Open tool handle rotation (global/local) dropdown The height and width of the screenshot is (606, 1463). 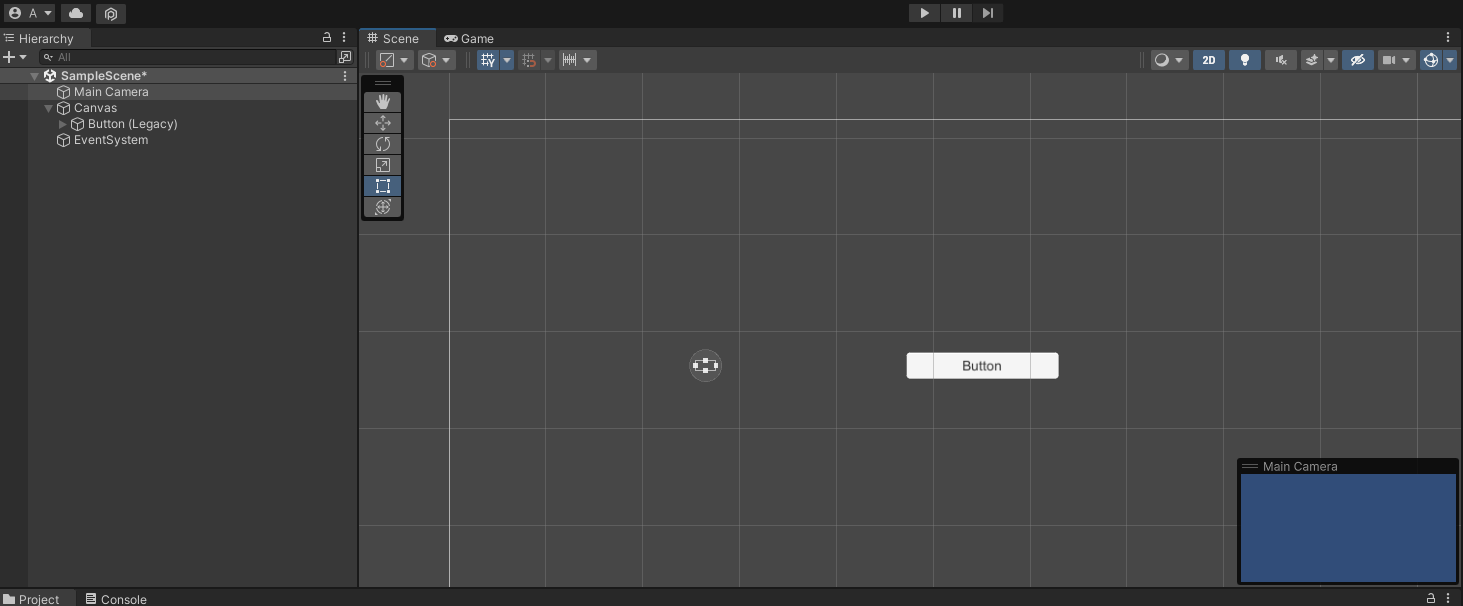click(x=435, y=60)
